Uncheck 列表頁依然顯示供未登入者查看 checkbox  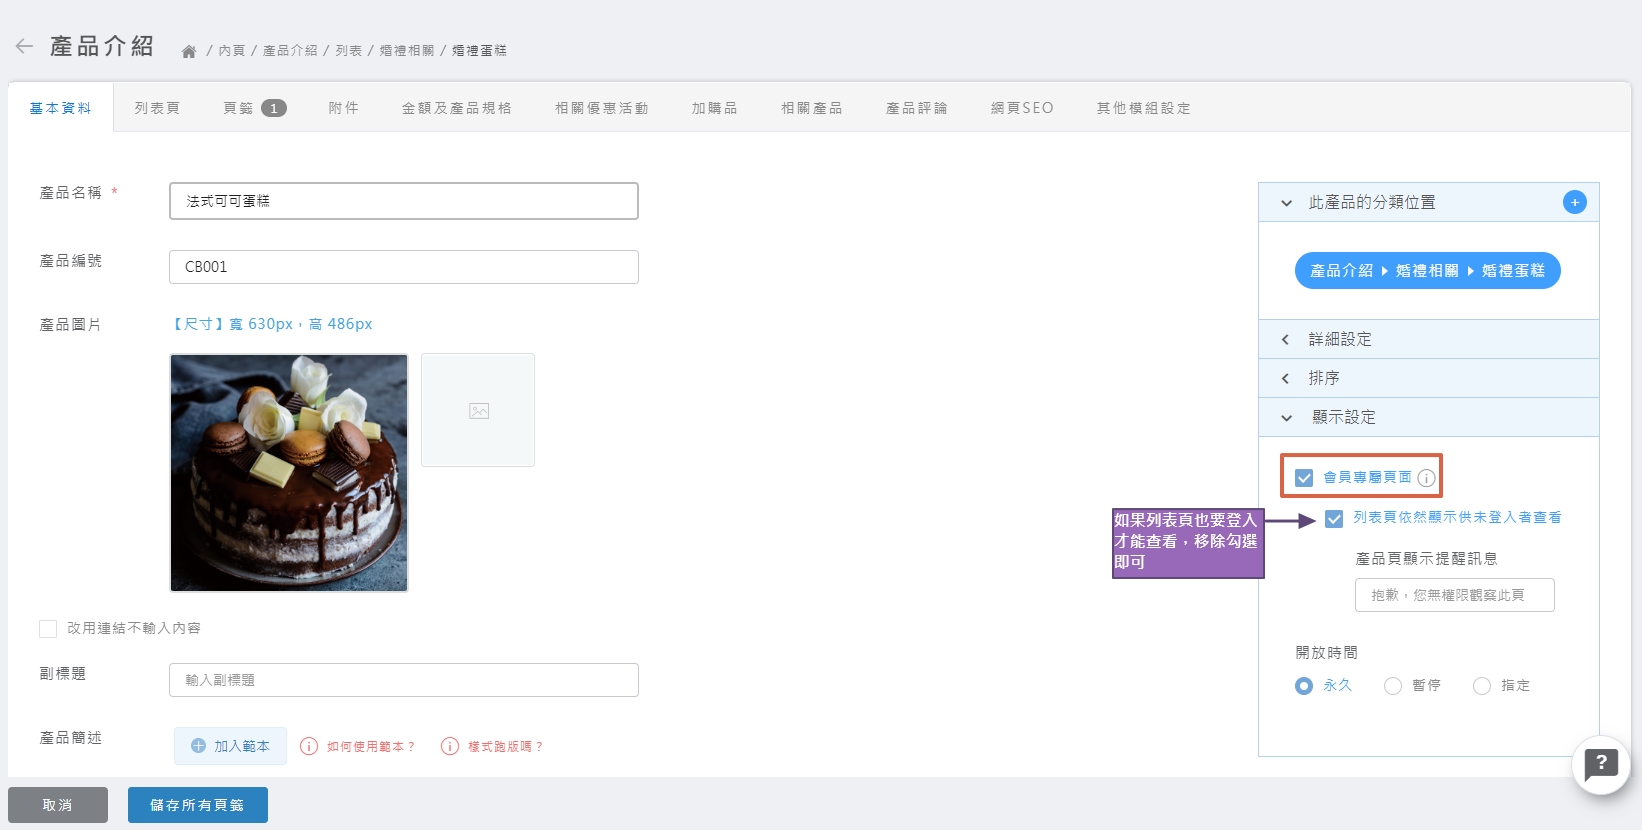pyautogui.click(x=1334, y=518)
